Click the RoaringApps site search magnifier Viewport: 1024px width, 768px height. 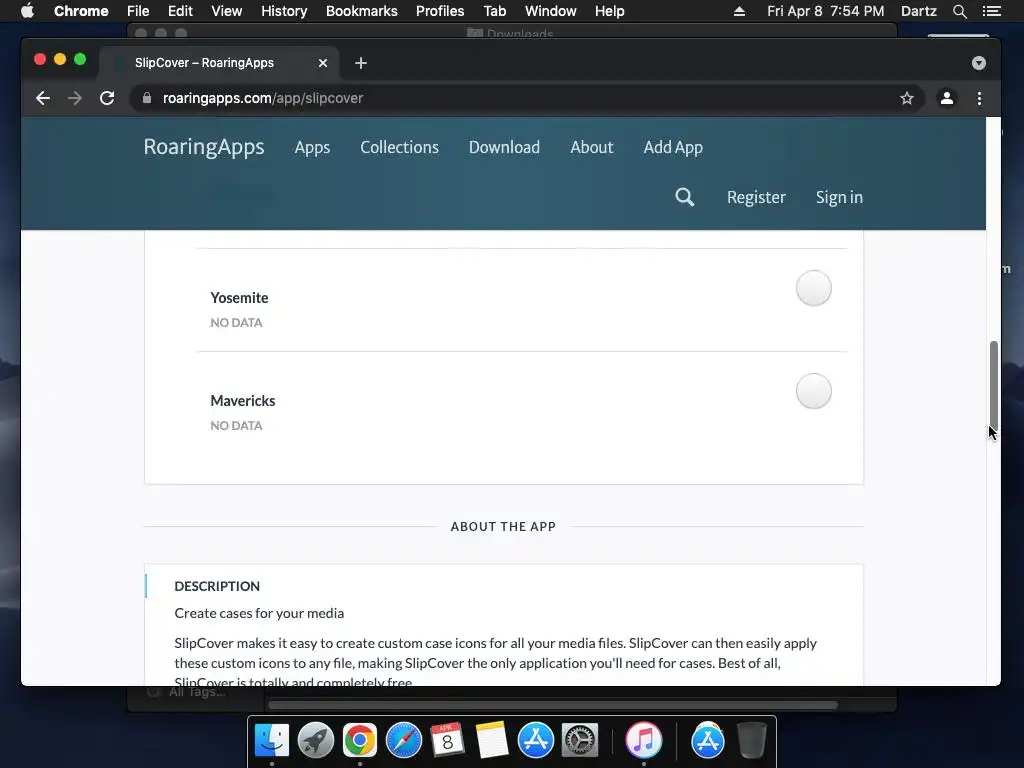[x=684, y=197]
